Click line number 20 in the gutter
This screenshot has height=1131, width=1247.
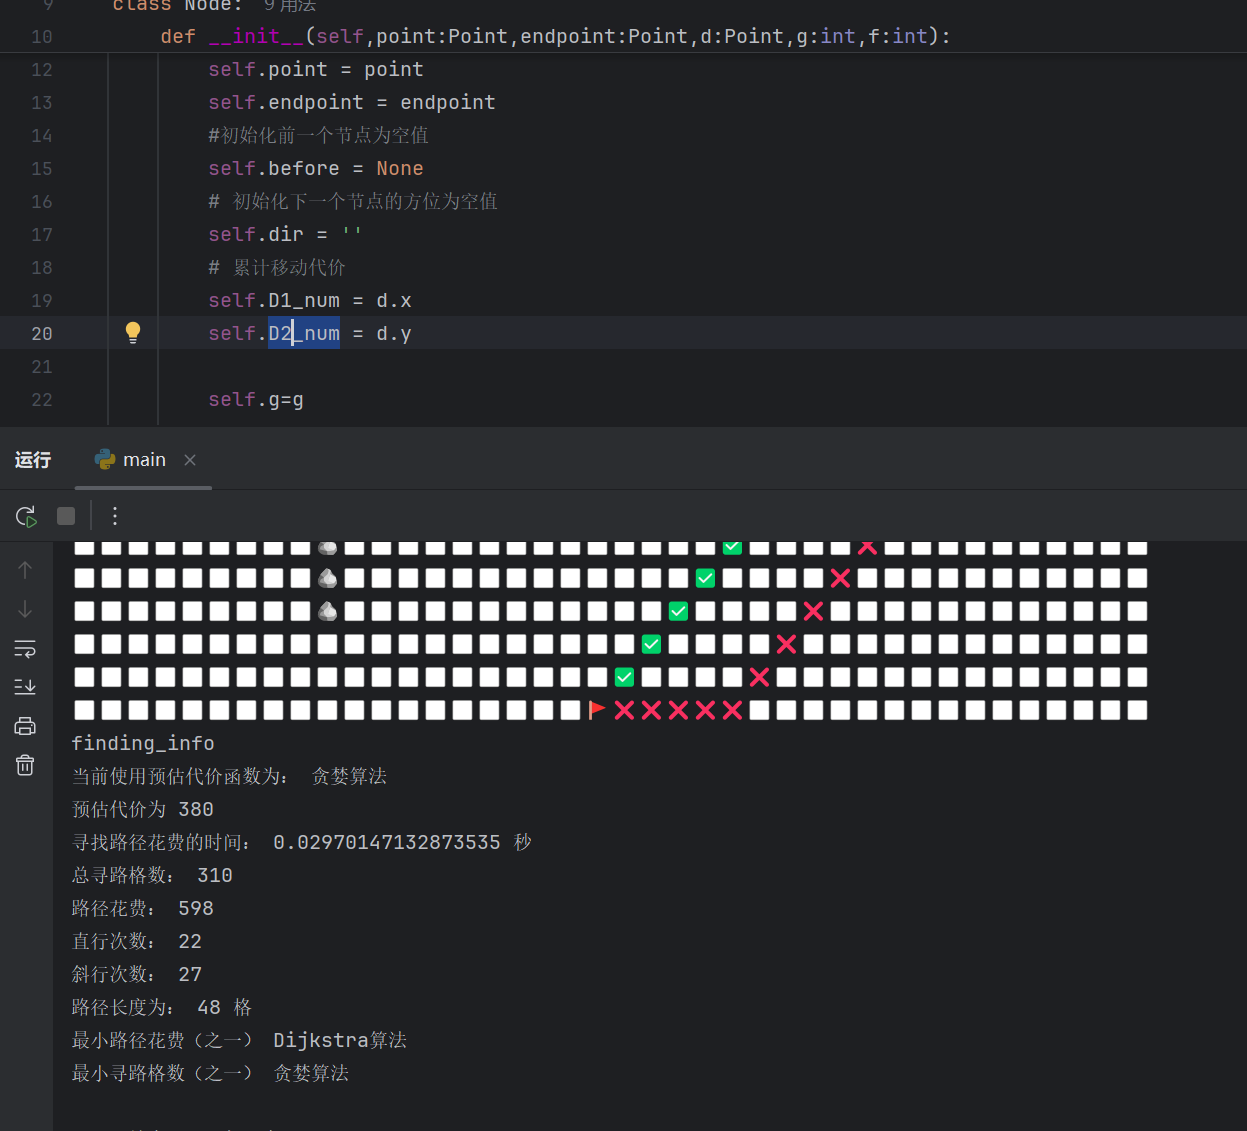41,332
